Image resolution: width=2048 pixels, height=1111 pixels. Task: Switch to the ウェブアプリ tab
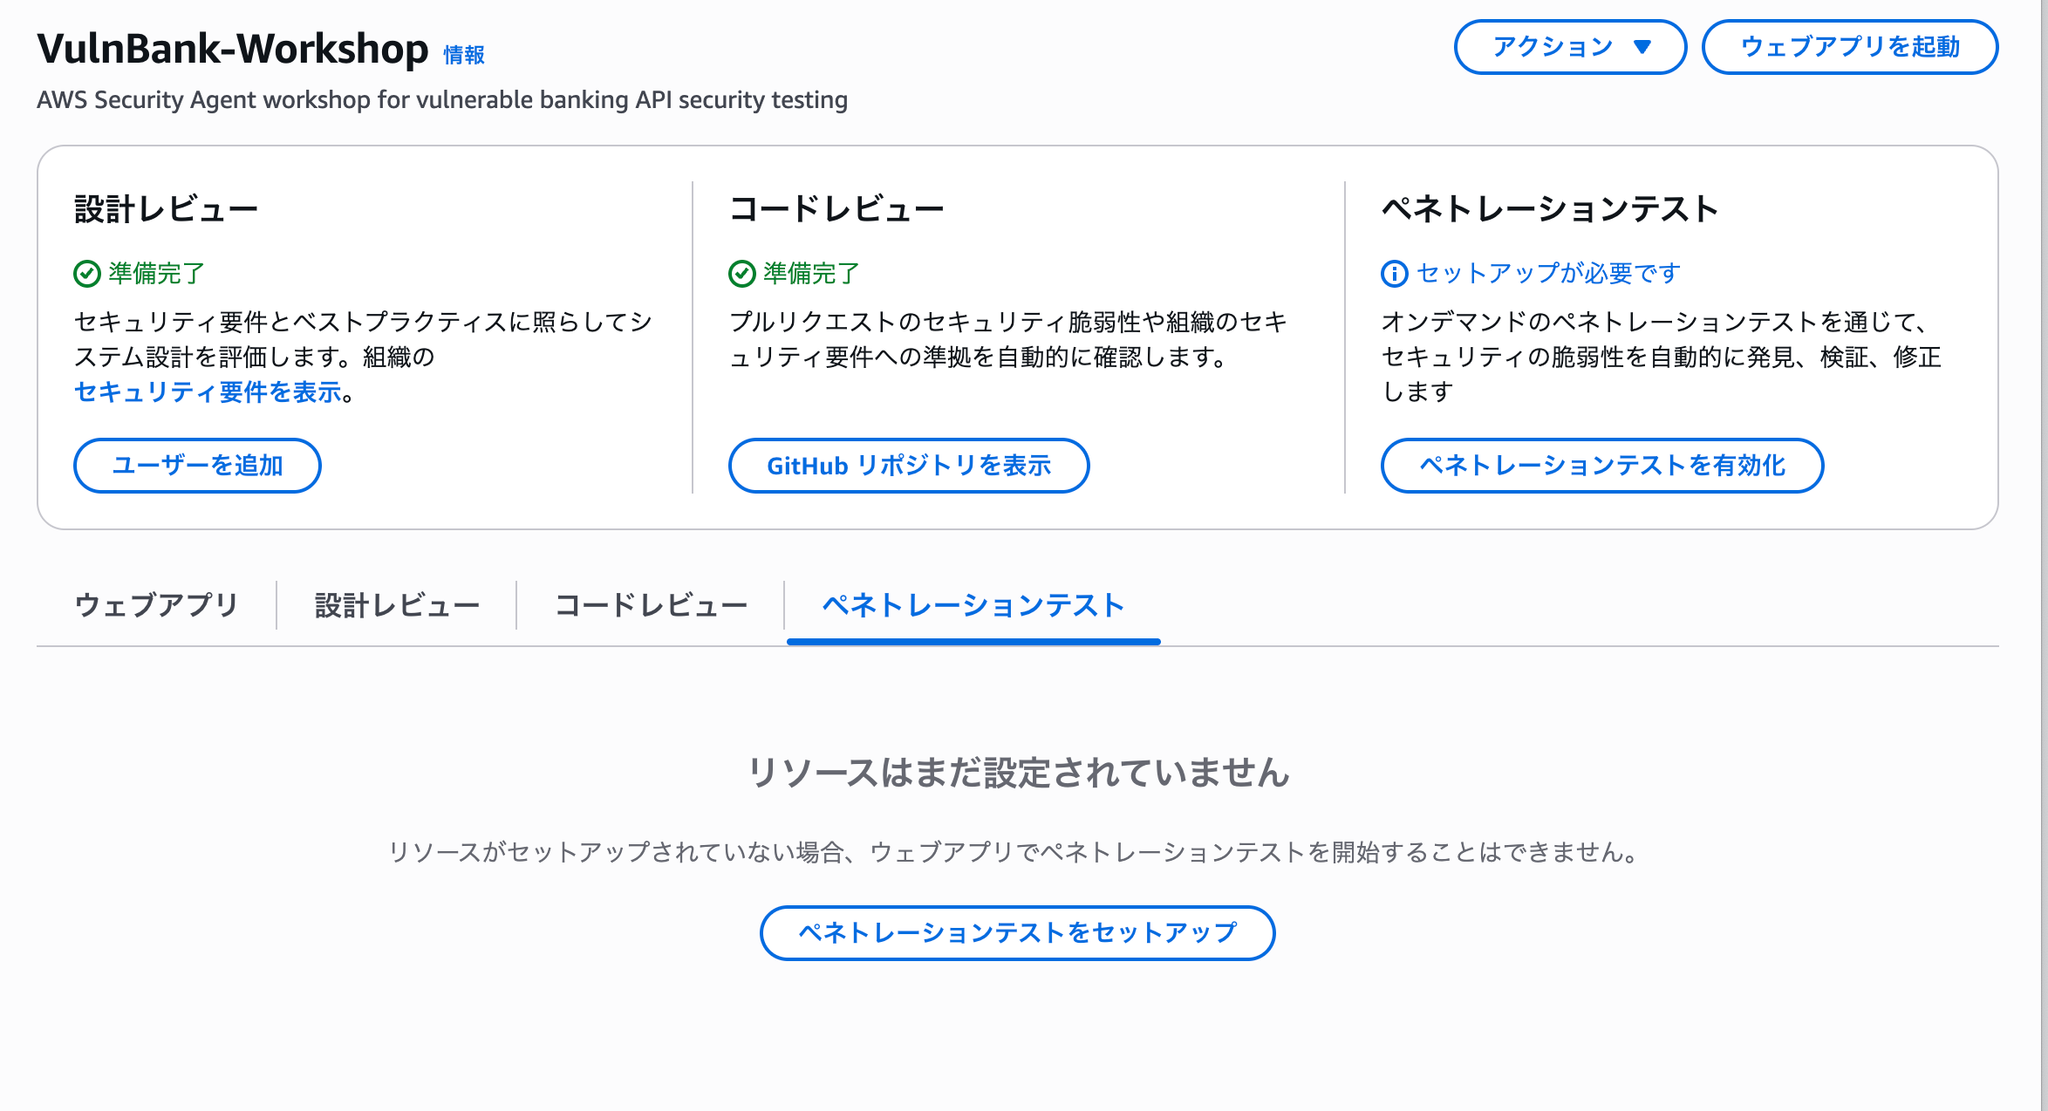click(x=156, y=605)
